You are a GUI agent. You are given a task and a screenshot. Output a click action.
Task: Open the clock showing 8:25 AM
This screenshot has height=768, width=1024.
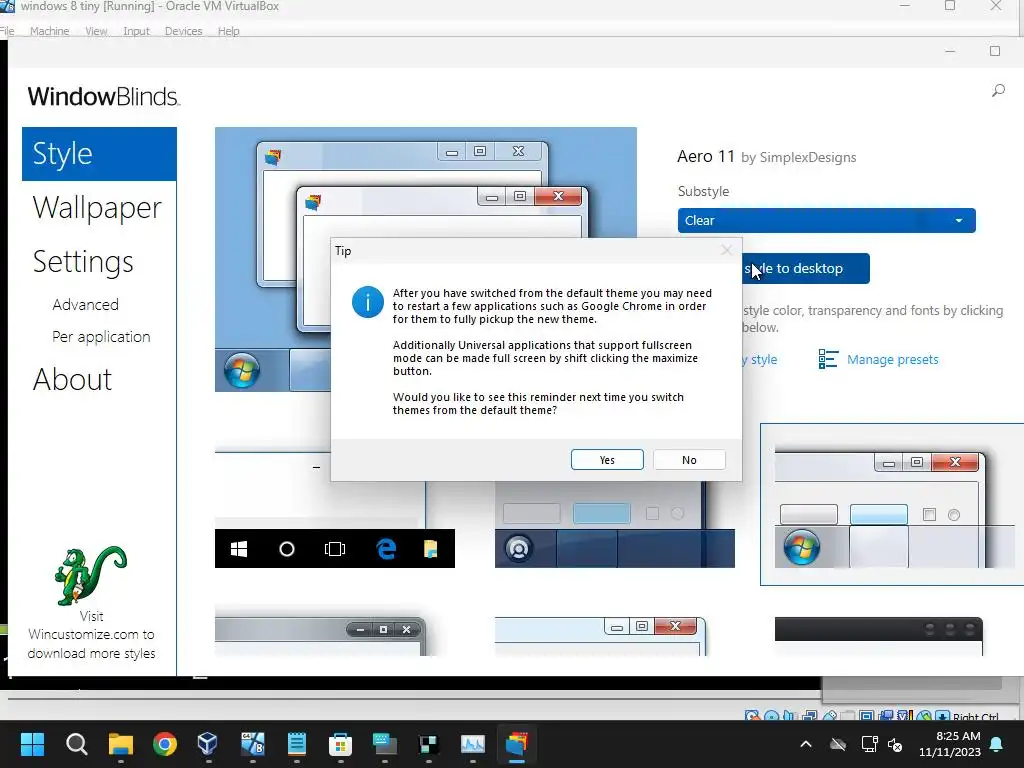[x=950, y=744]
